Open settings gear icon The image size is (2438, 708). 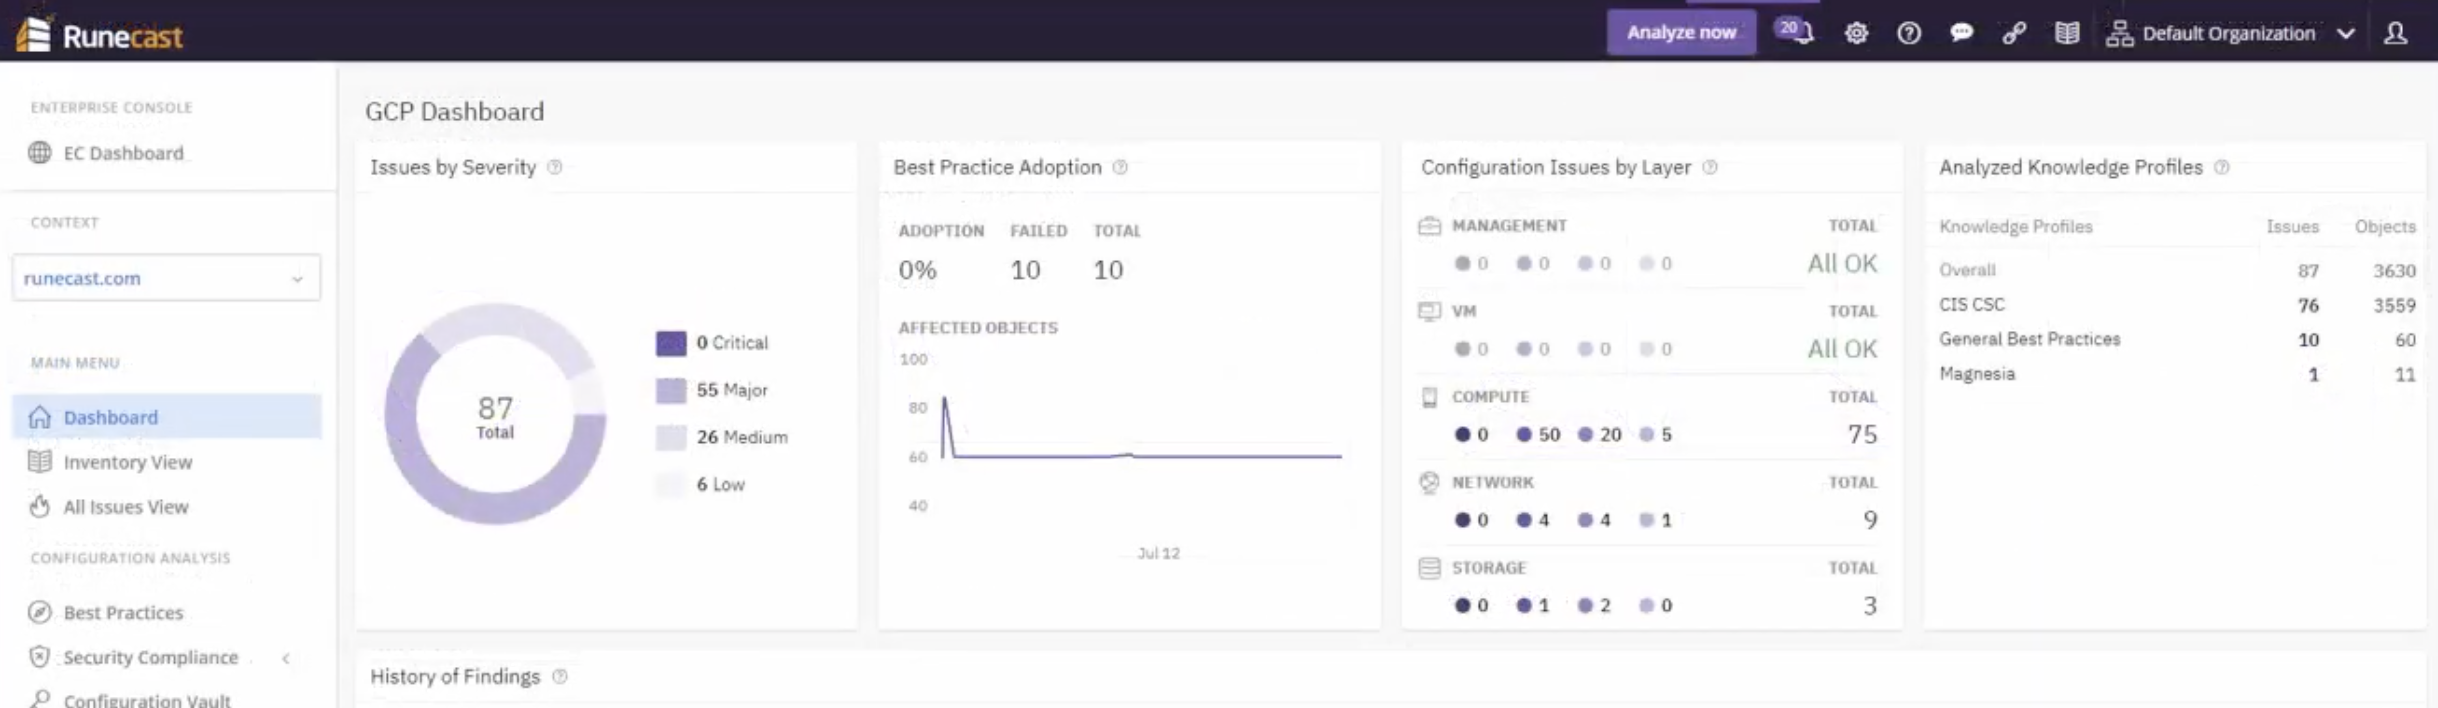click(1856, 33)
